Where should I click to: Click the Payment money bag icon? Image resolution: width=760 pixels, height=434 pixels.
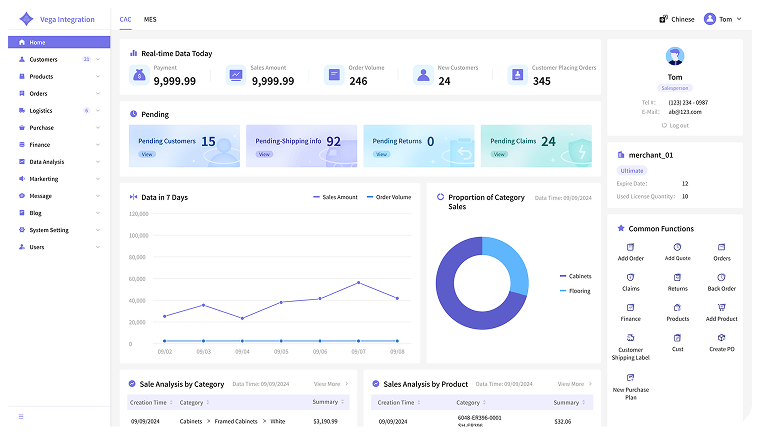(x=140, y=75)
